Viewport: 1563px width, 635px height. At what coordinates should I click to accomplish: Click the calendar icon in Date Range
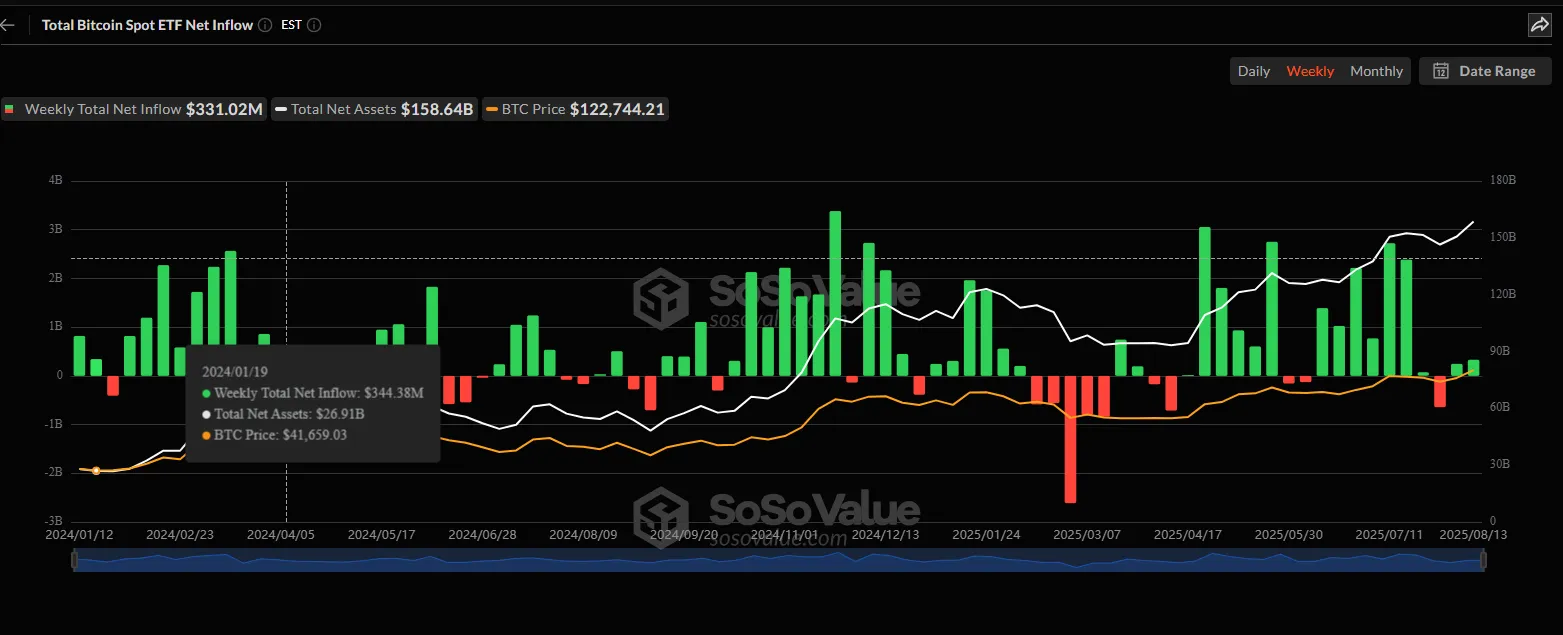pyautogui.click(x=1441, y=71)
